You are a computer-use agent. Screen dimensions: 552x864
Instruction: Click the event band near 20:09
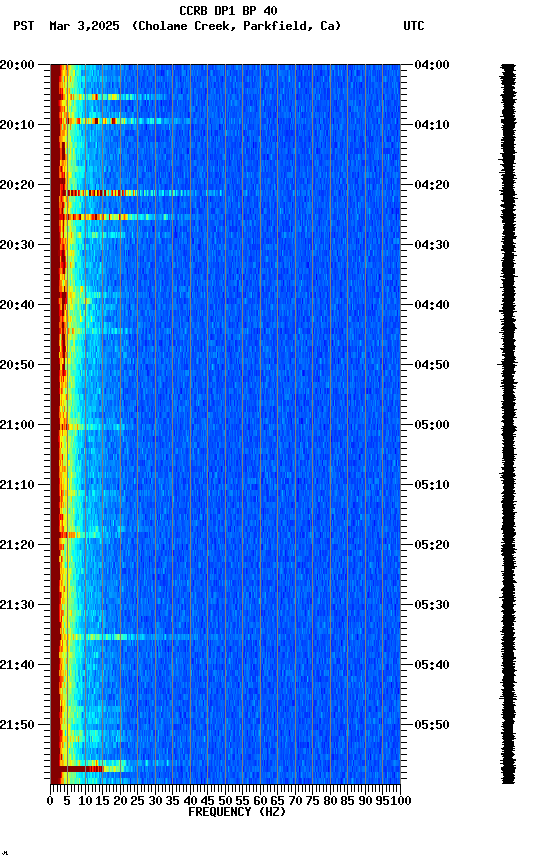(x=127, y=121)
